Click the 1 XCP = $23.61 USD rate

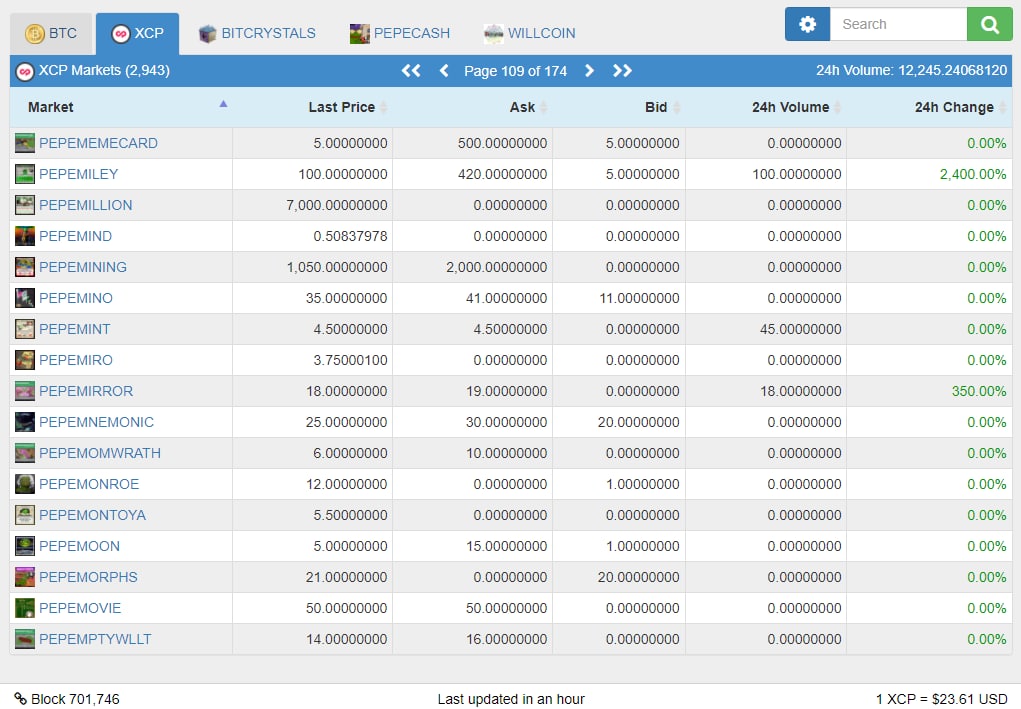click(x=942, y=699)
